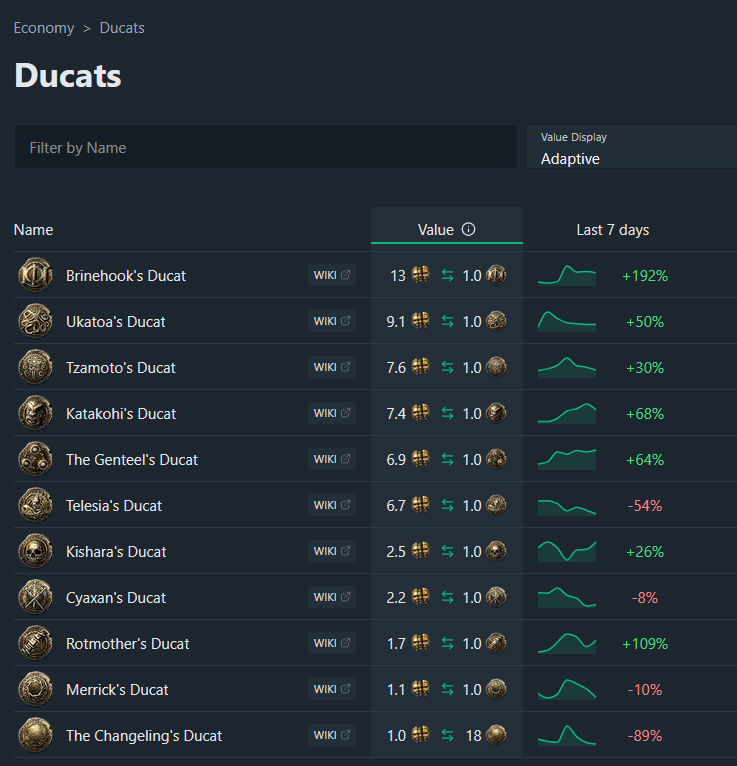Viewport: 737px width, 766px height.
Task: Focus the Filter by Name search field
Action: [266, 147]
